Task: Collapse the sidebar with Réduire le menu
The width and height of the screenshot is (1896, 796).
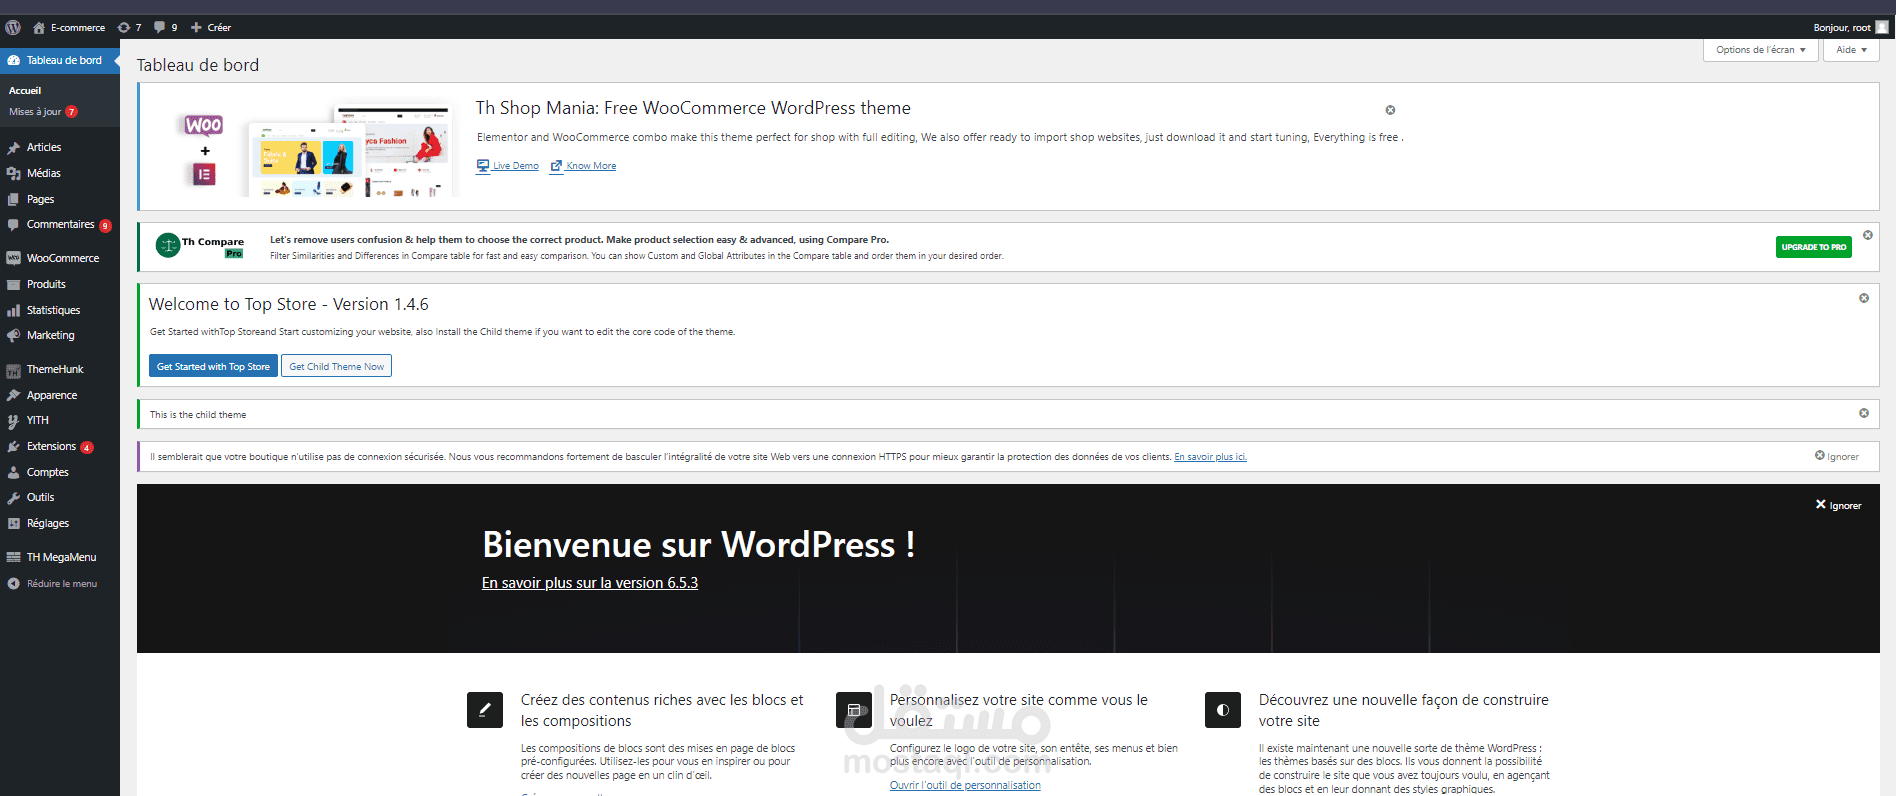Action: point(60,583)
